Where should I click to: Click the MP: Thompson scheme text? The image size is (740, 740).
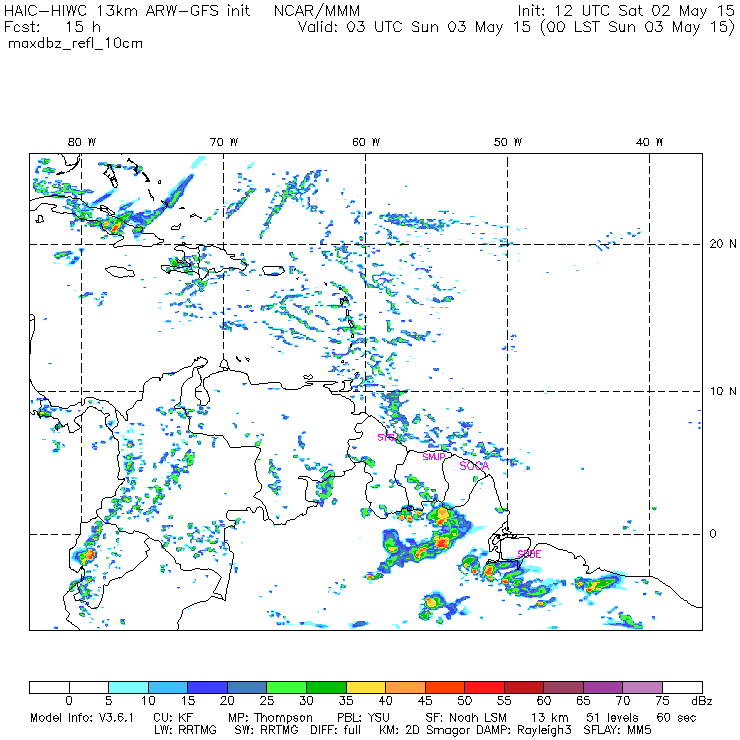270,718
